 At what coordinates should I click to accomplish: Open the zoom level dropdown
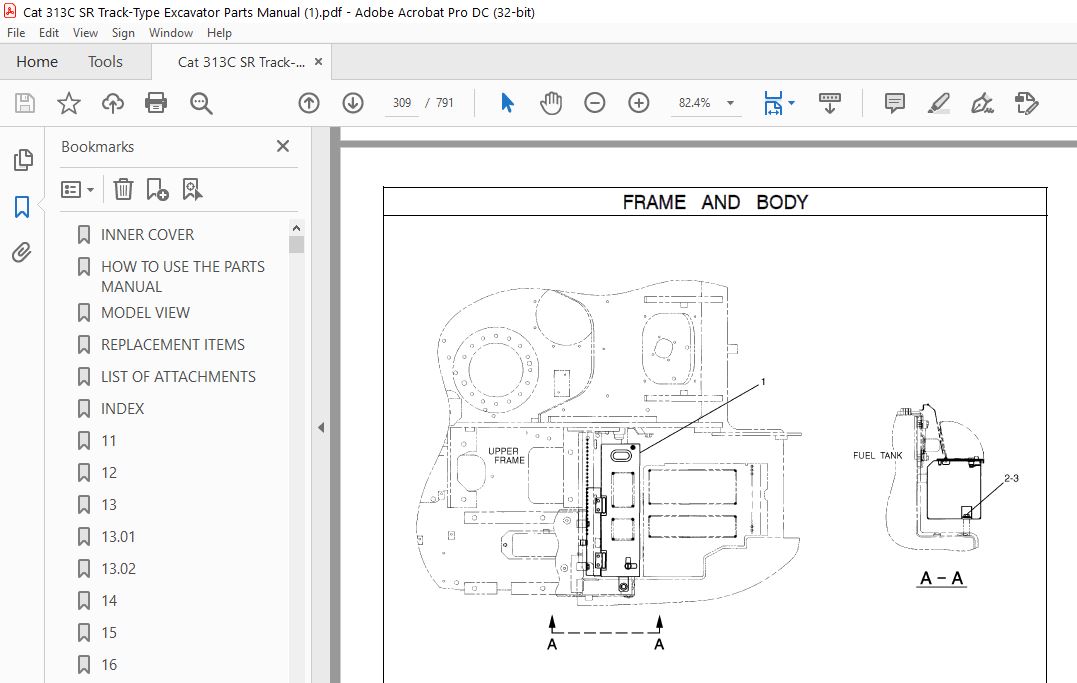click(730, 103)
